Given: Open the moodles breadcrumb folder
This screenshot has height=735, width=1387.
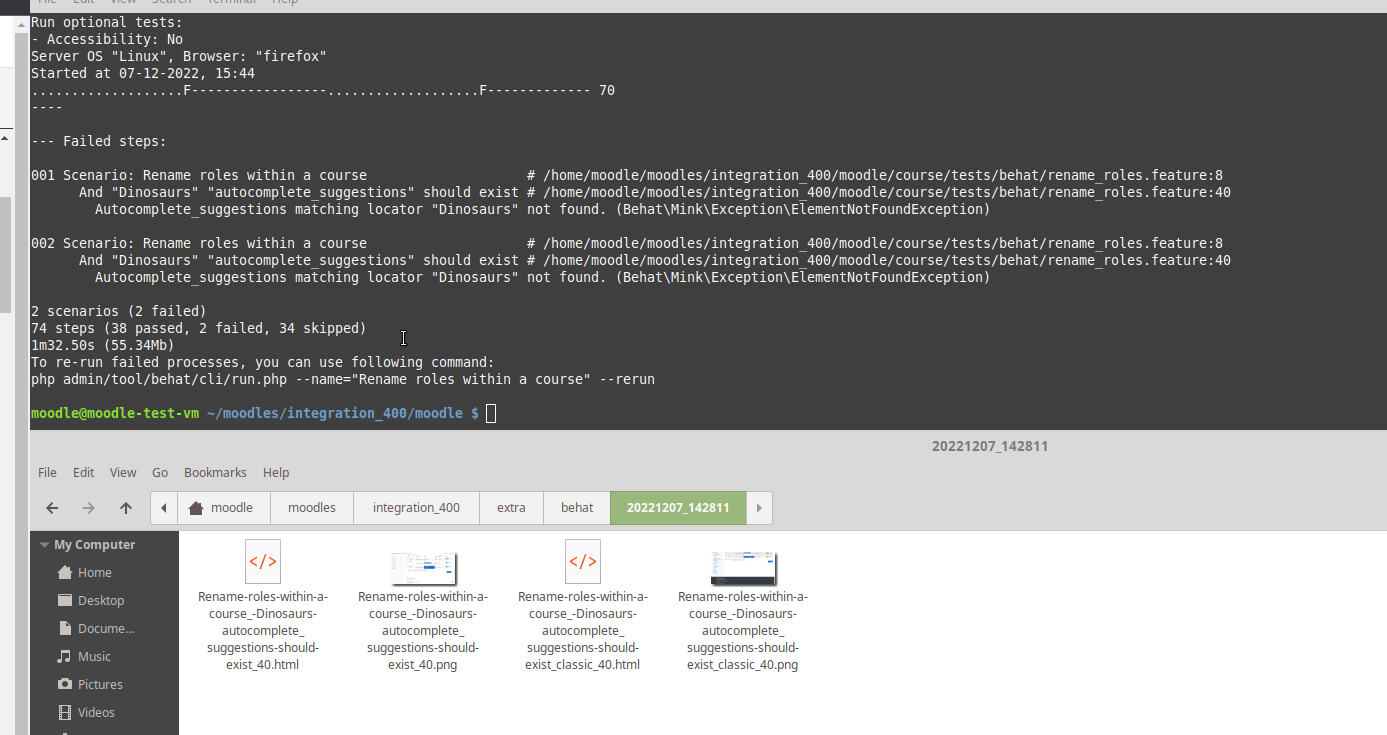Looking at the screenshot, I should 312,508.
